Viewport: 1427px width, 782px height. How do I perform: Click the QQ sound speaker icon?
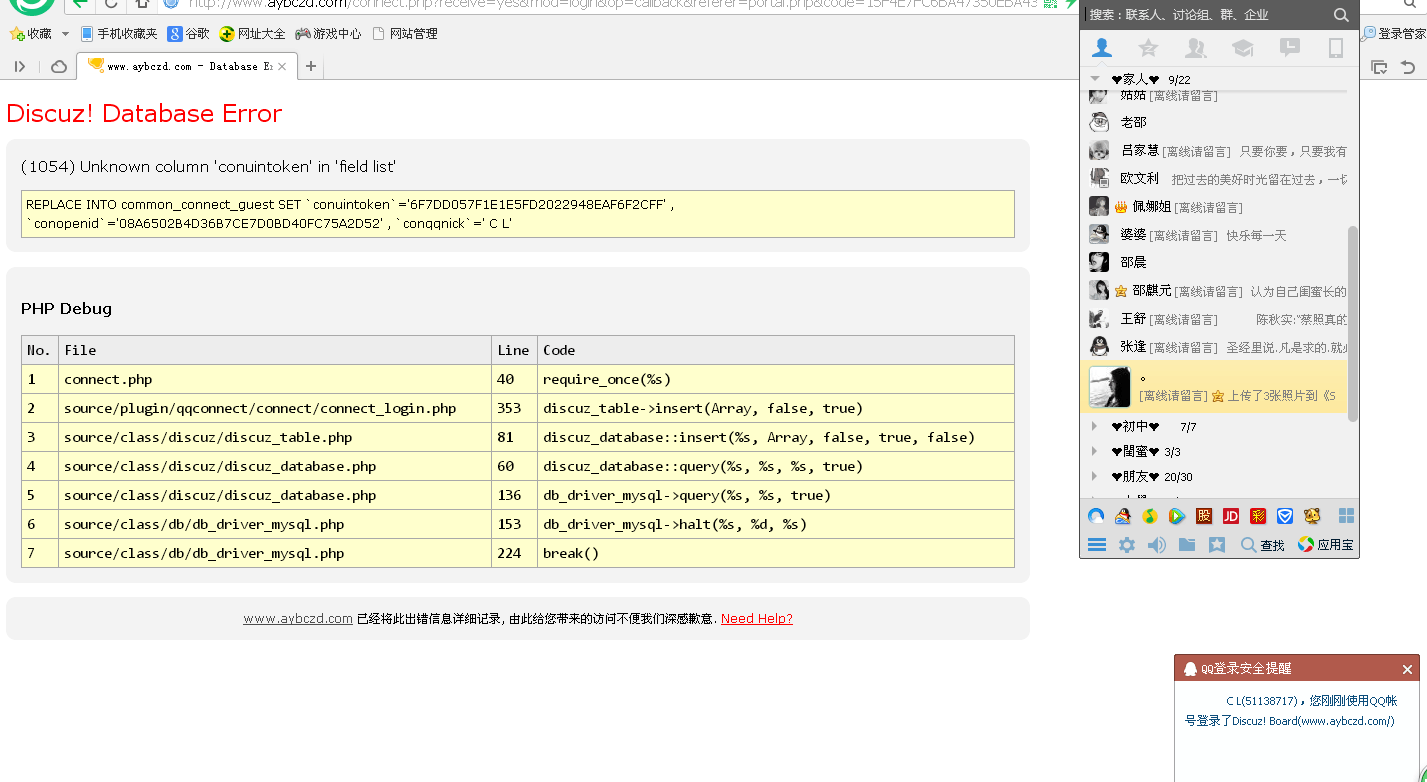pos(1156,545)
